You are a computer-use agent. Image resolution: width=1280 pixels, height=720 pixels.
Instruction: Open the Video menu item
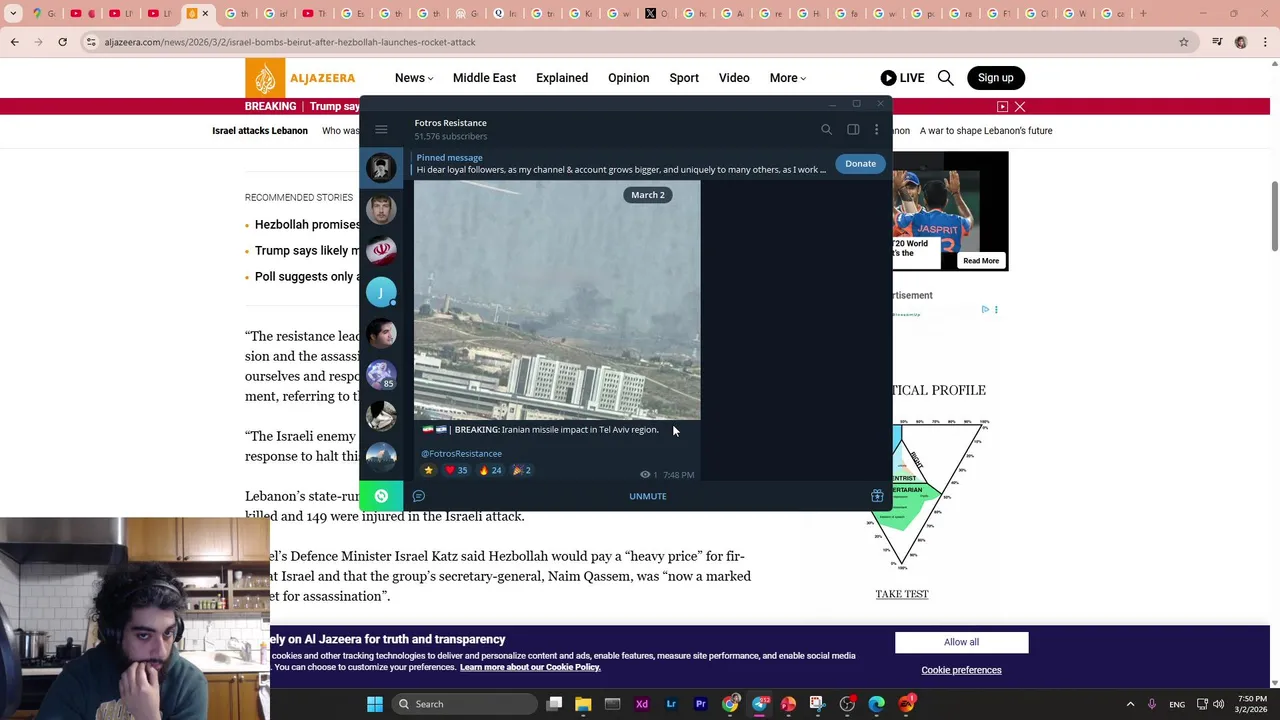[734, 78]
